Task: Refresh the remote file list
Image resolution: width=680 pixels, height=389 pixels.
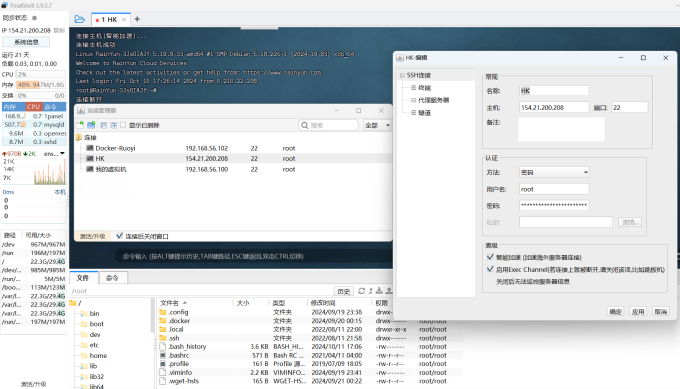Action: 362,291
